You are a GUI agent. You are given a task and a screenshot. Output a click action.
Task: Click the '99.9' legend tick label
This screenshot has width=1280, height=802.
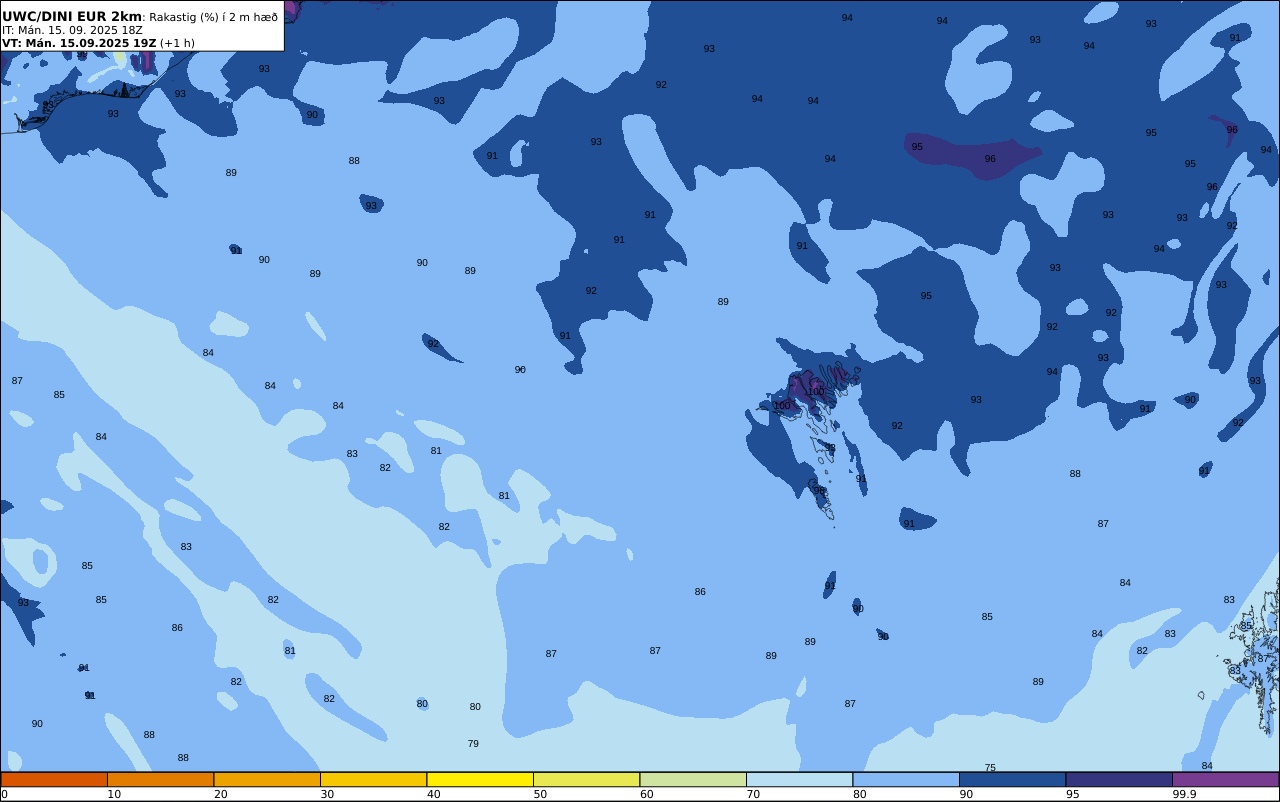coord(1184,794)
